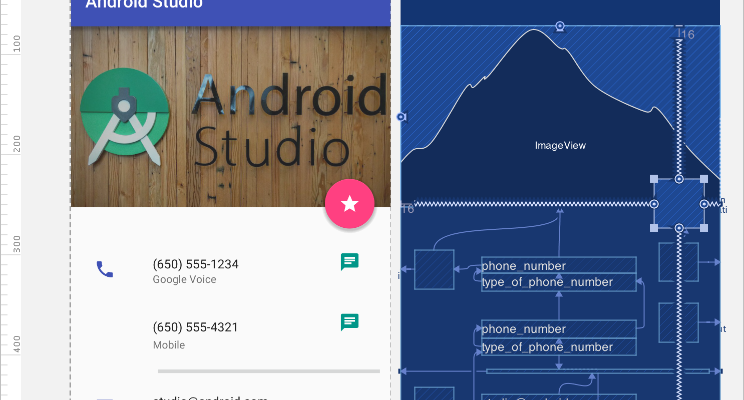This screenshot has height=400, width=744.
Task: Select the Mobile label
Action: click(169, 345)
